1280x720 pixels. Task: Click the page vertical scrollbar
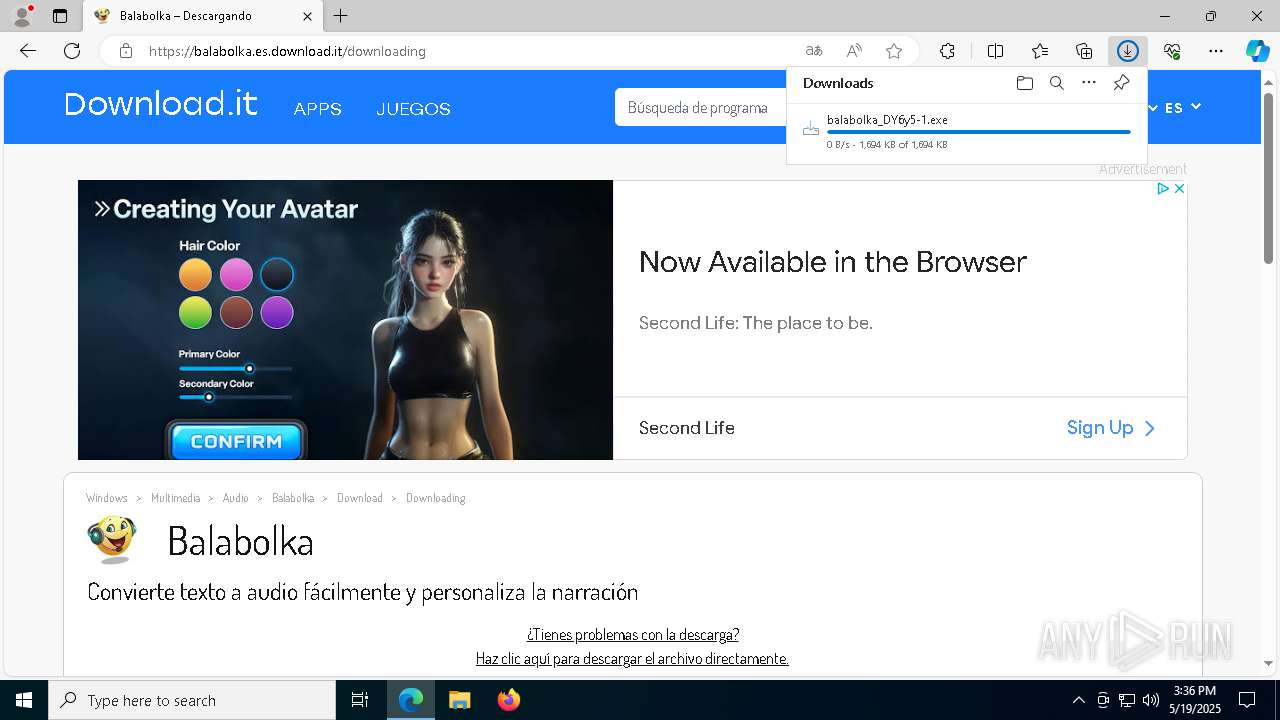point(1269,178)
